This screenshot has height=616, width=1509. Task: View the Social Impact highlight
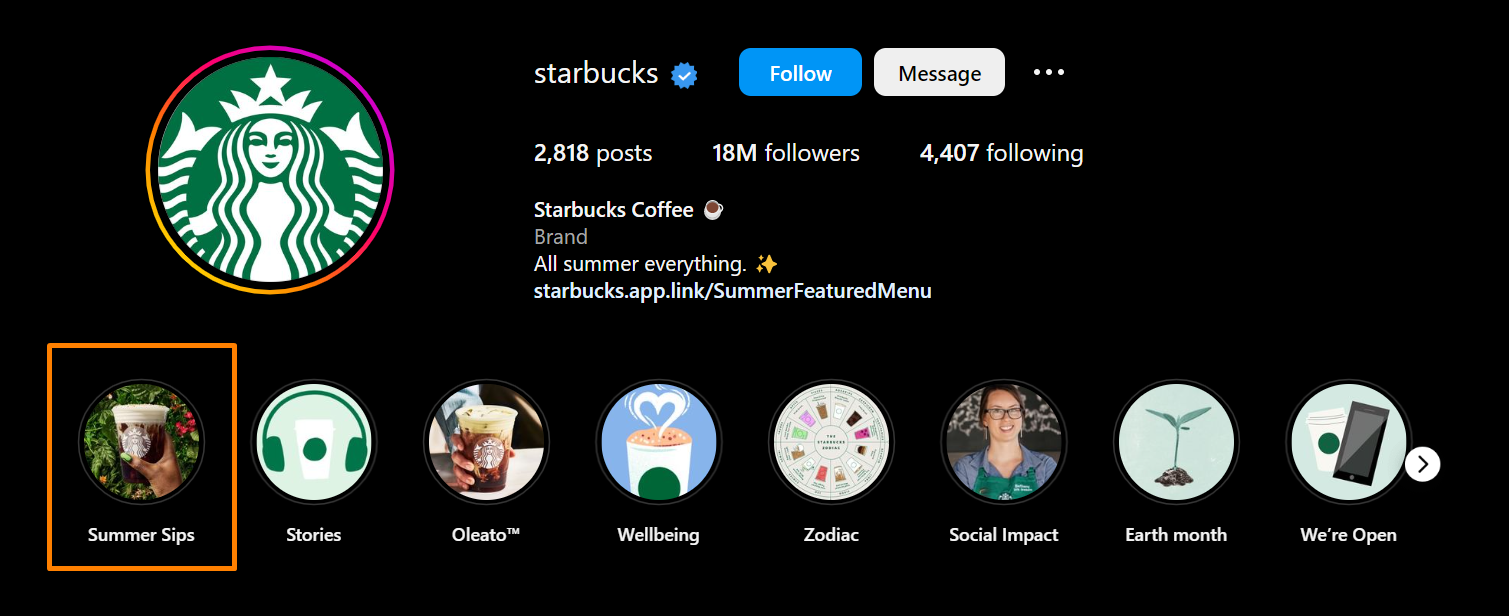coord(1003,441)
